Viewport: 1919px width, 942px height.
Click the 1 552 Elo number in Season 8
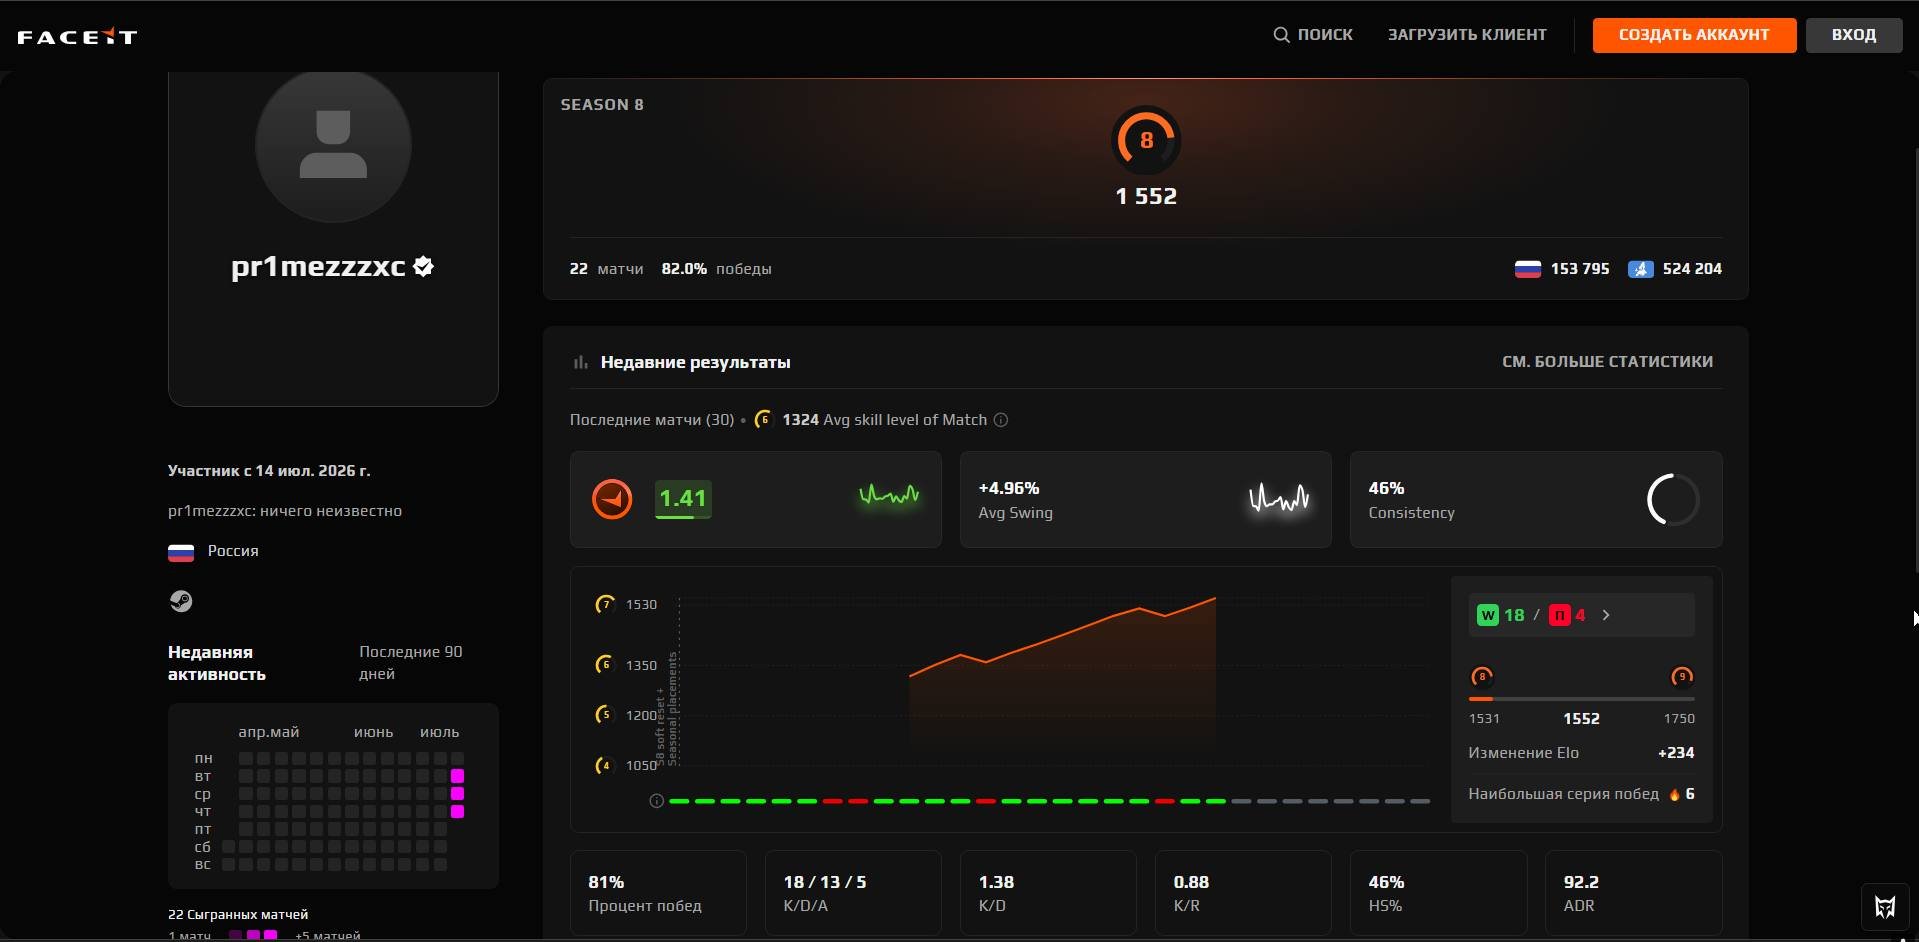point(1146,196)
